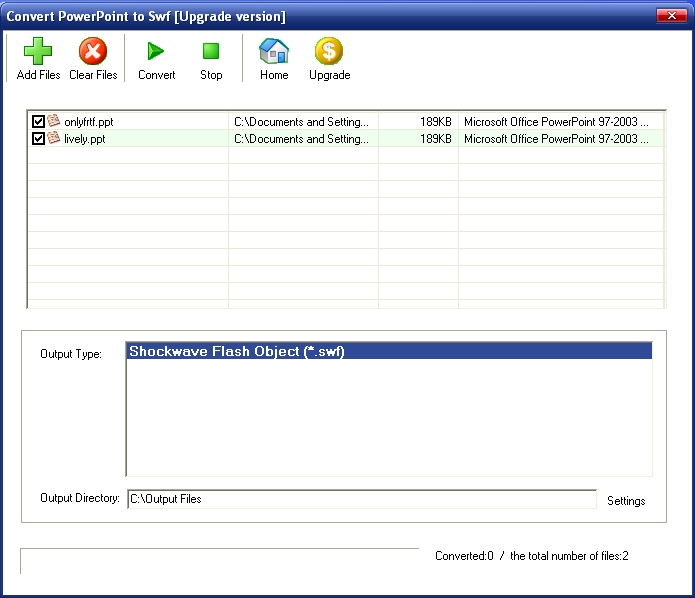The width and height of the screenshot is (695, 598).
Task: Select the onlyfrtf.ppt file name
Action: tap(89, 122)
